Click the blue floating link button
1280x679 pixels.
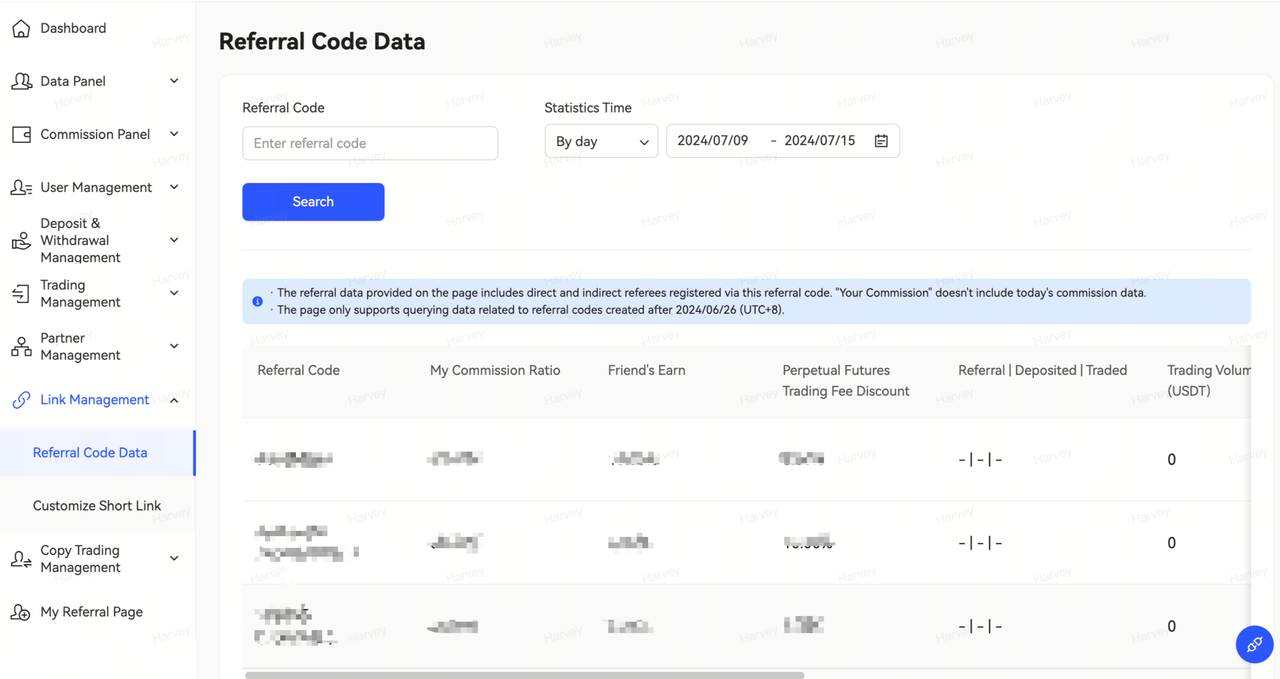tap(1254, 644)
